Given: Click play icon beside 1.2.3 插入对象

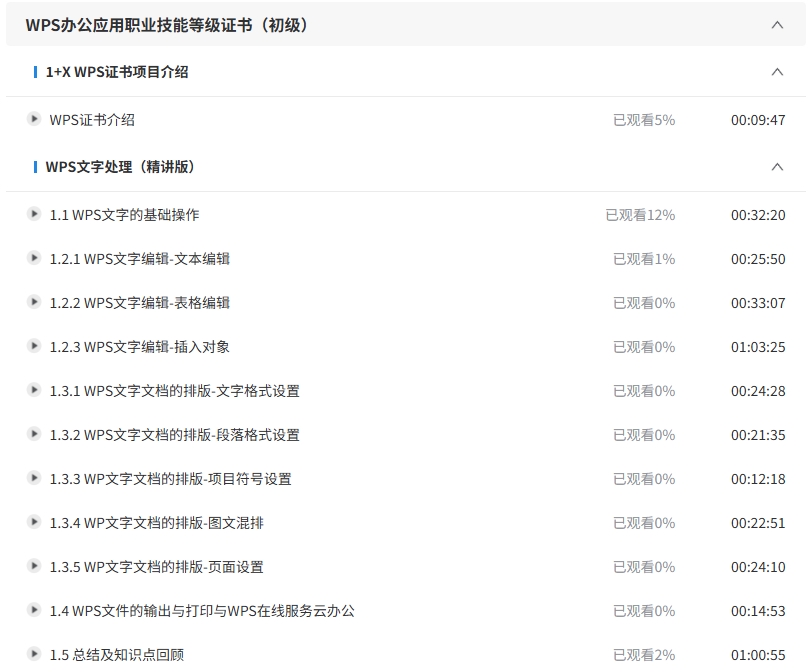Looking at the screenshot, I should [34, 346].
